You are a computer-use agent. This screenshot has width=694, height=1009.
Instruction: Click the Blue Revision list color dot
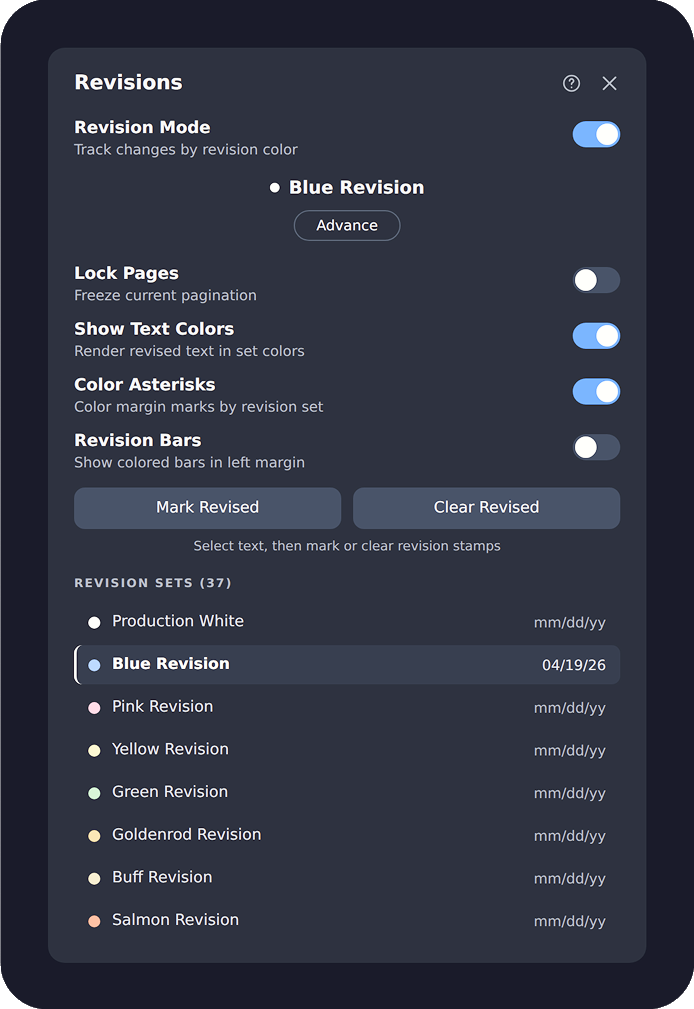click(94, 665)
